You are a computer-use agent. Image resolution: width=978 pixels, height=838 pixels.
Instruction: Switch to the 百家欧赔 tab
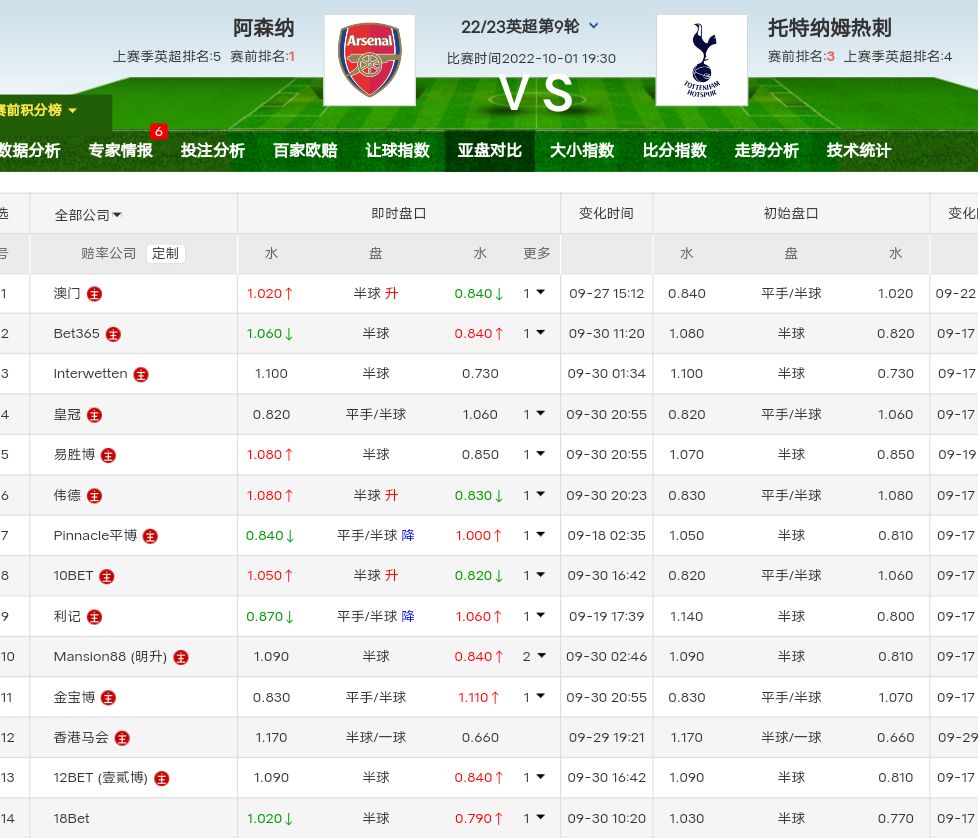(x=305, y=151)
